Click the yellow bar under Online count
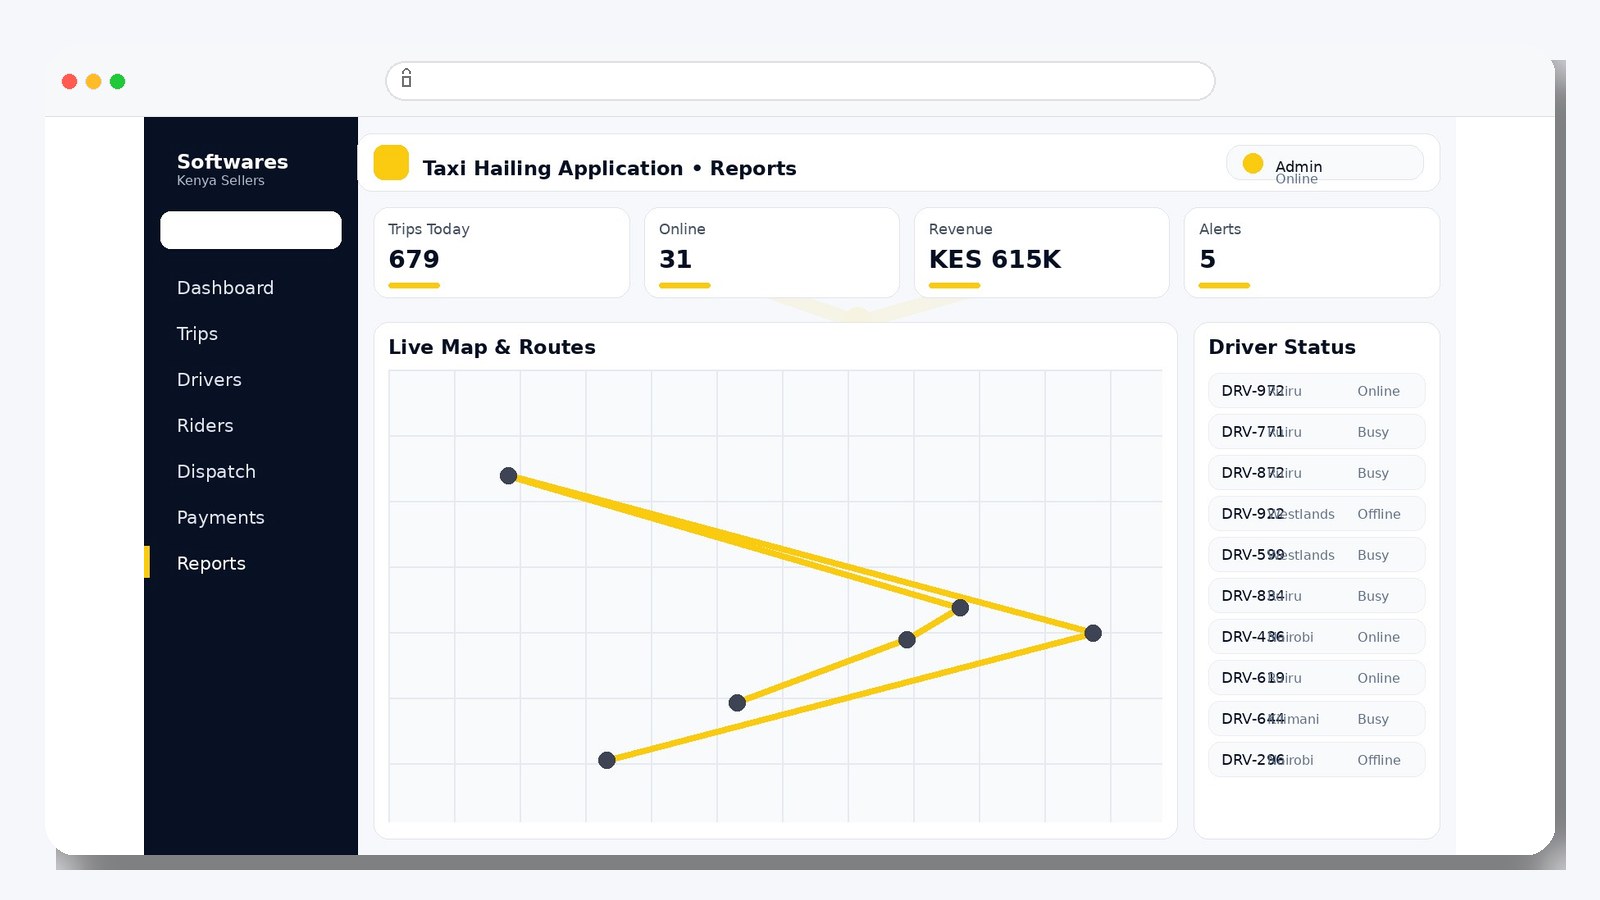The width and height of the screenshot is (1600, 900). [x=684, y=286]
